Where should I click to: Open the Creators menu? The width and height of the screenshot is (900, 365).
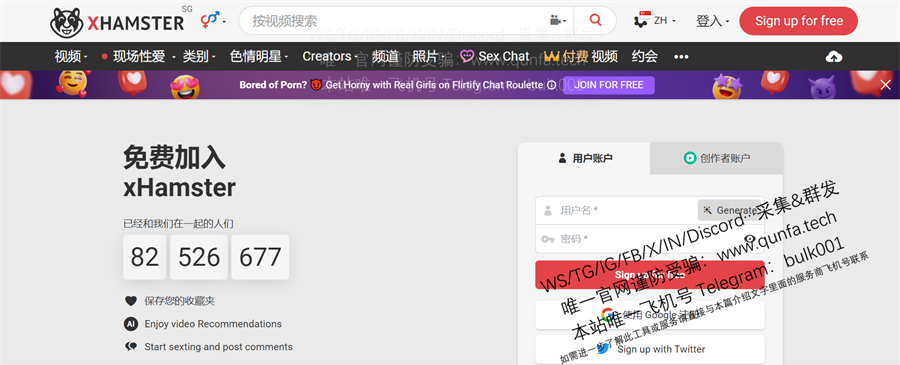(x=329, y=56)
